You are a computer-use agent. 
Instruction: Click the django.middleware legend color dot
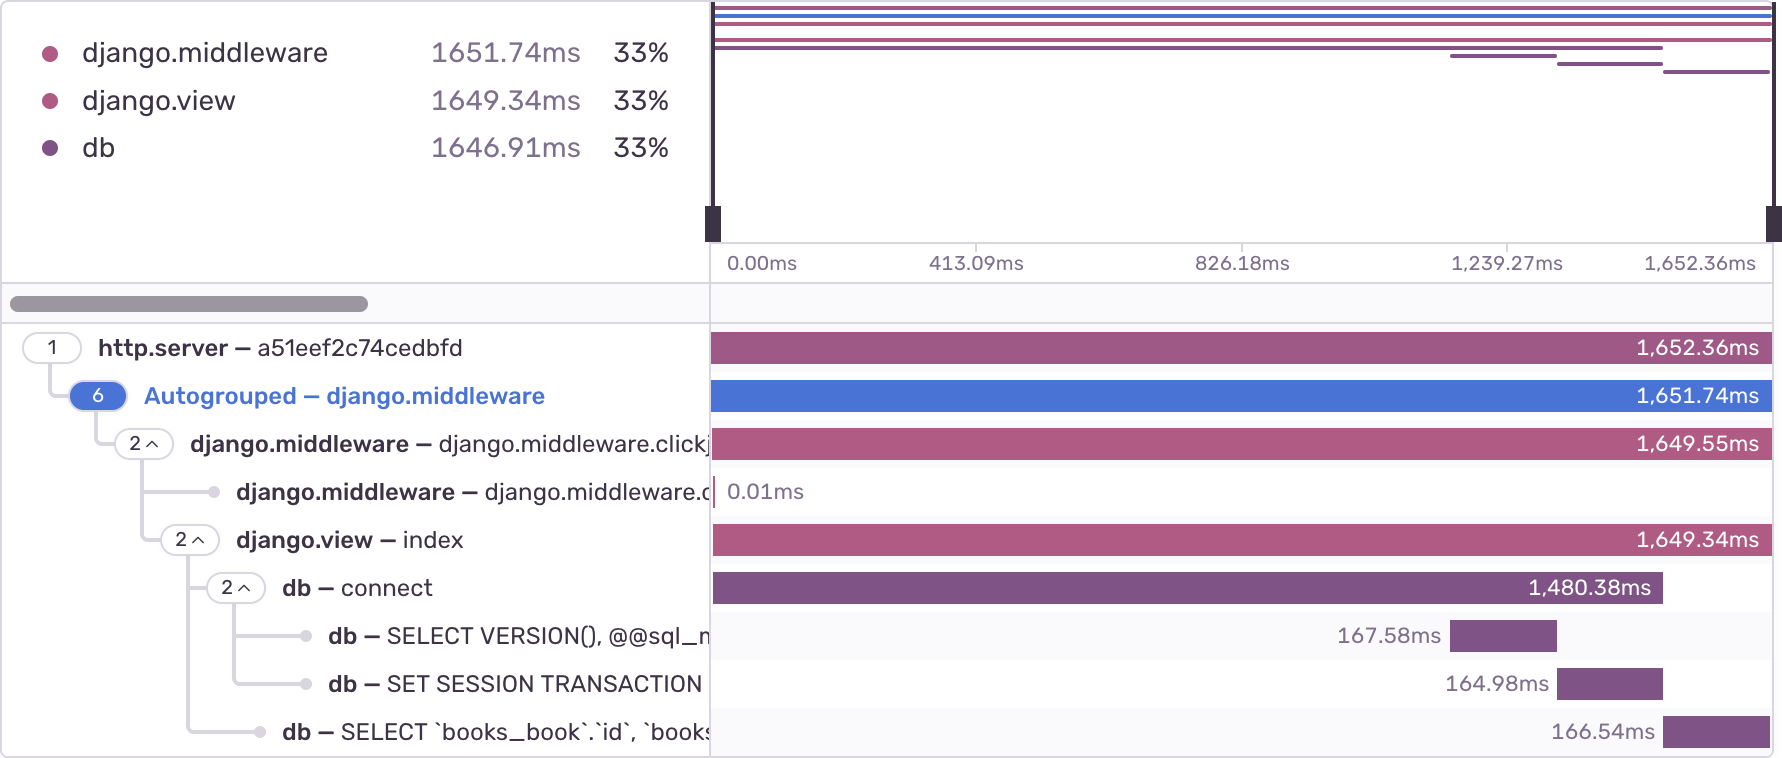pyautogui.click(x=50, y=53)
